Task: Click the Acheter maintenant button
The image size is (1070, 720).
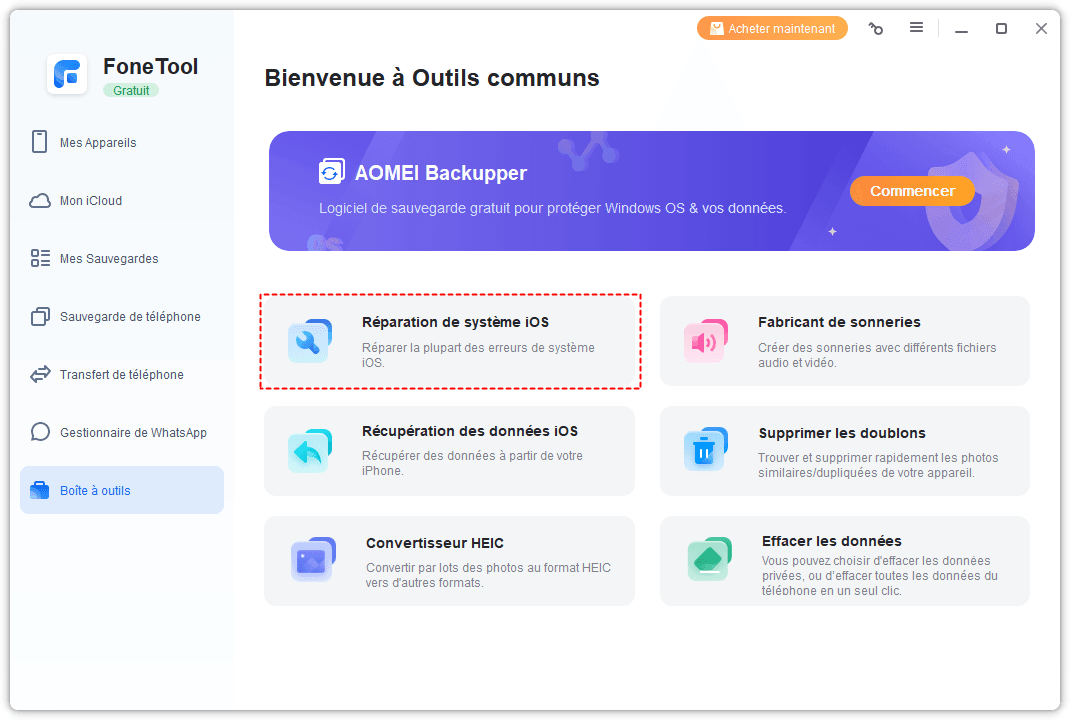Action: 772,29
